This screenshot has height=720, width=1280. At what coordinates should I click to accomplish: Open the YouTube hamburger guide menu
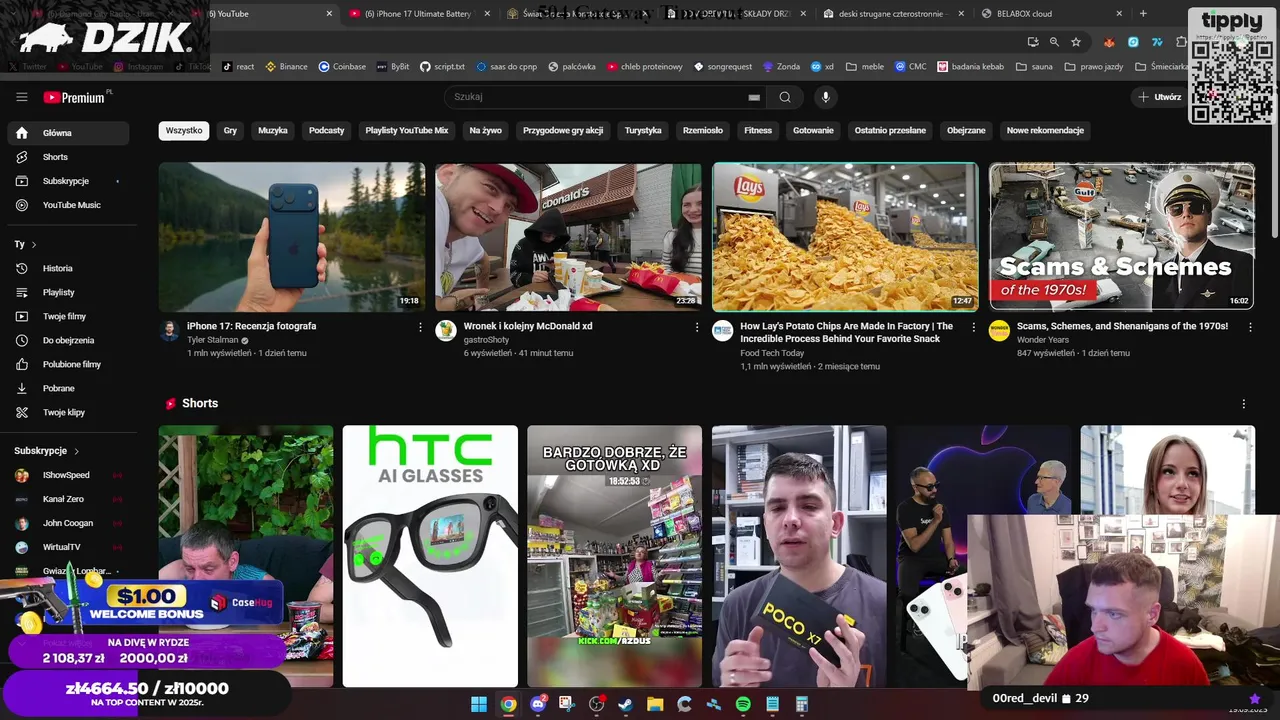click(21, 97)
